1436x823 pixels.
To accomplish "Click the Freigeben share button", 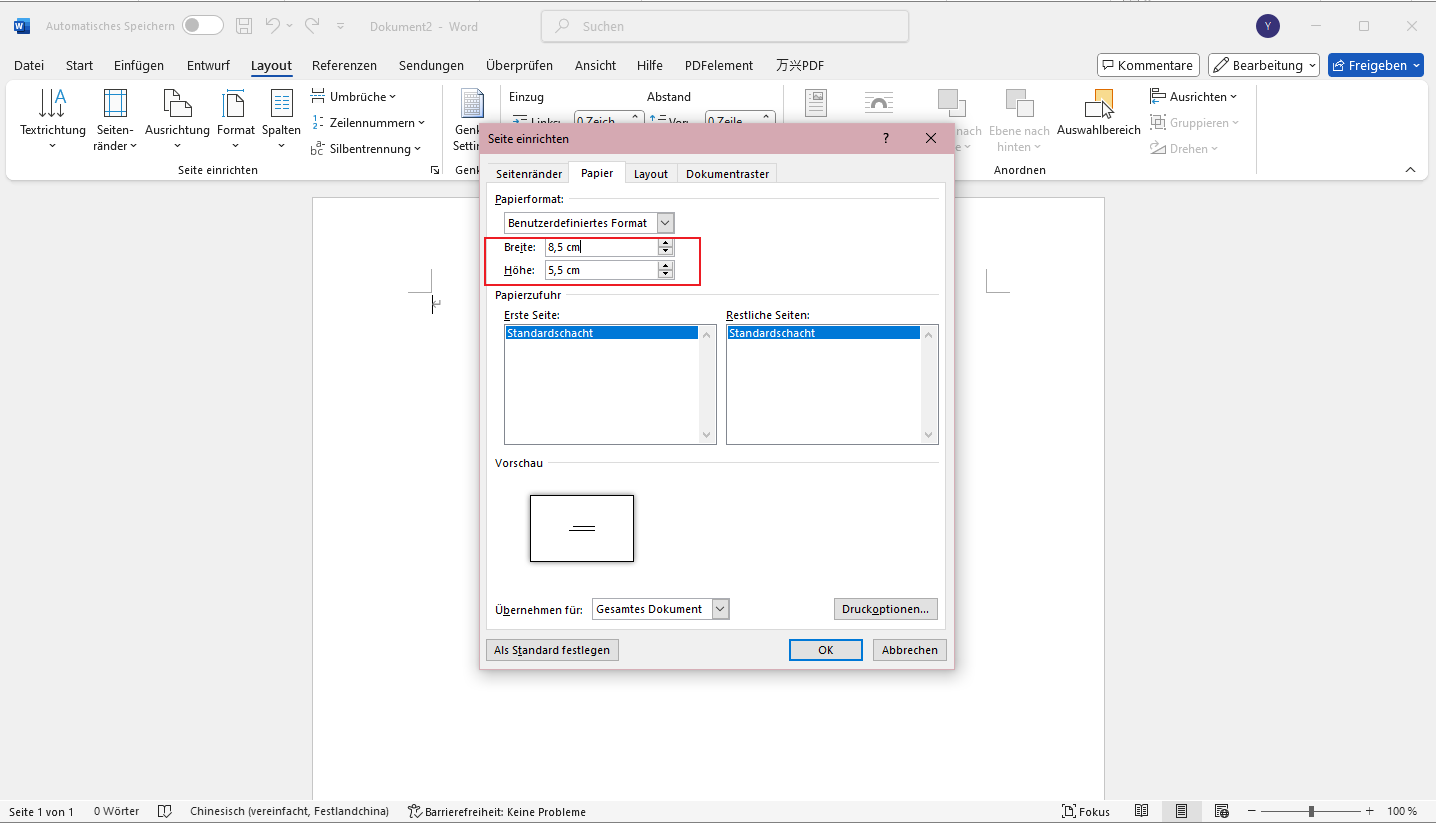I will [1375, 65].
